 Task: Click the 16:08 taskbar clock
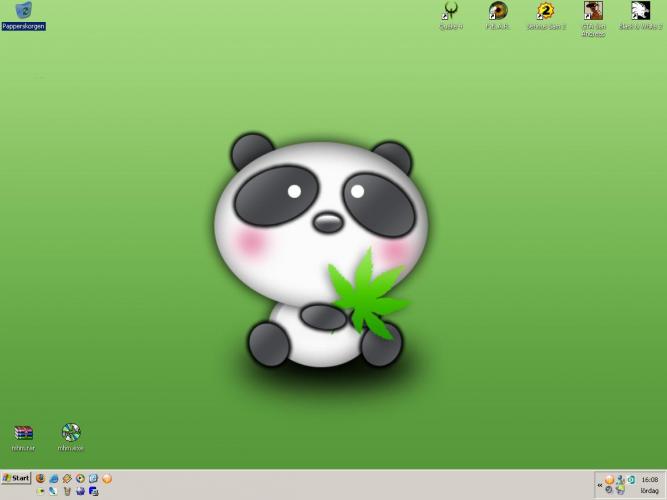[x=650, y=480]
